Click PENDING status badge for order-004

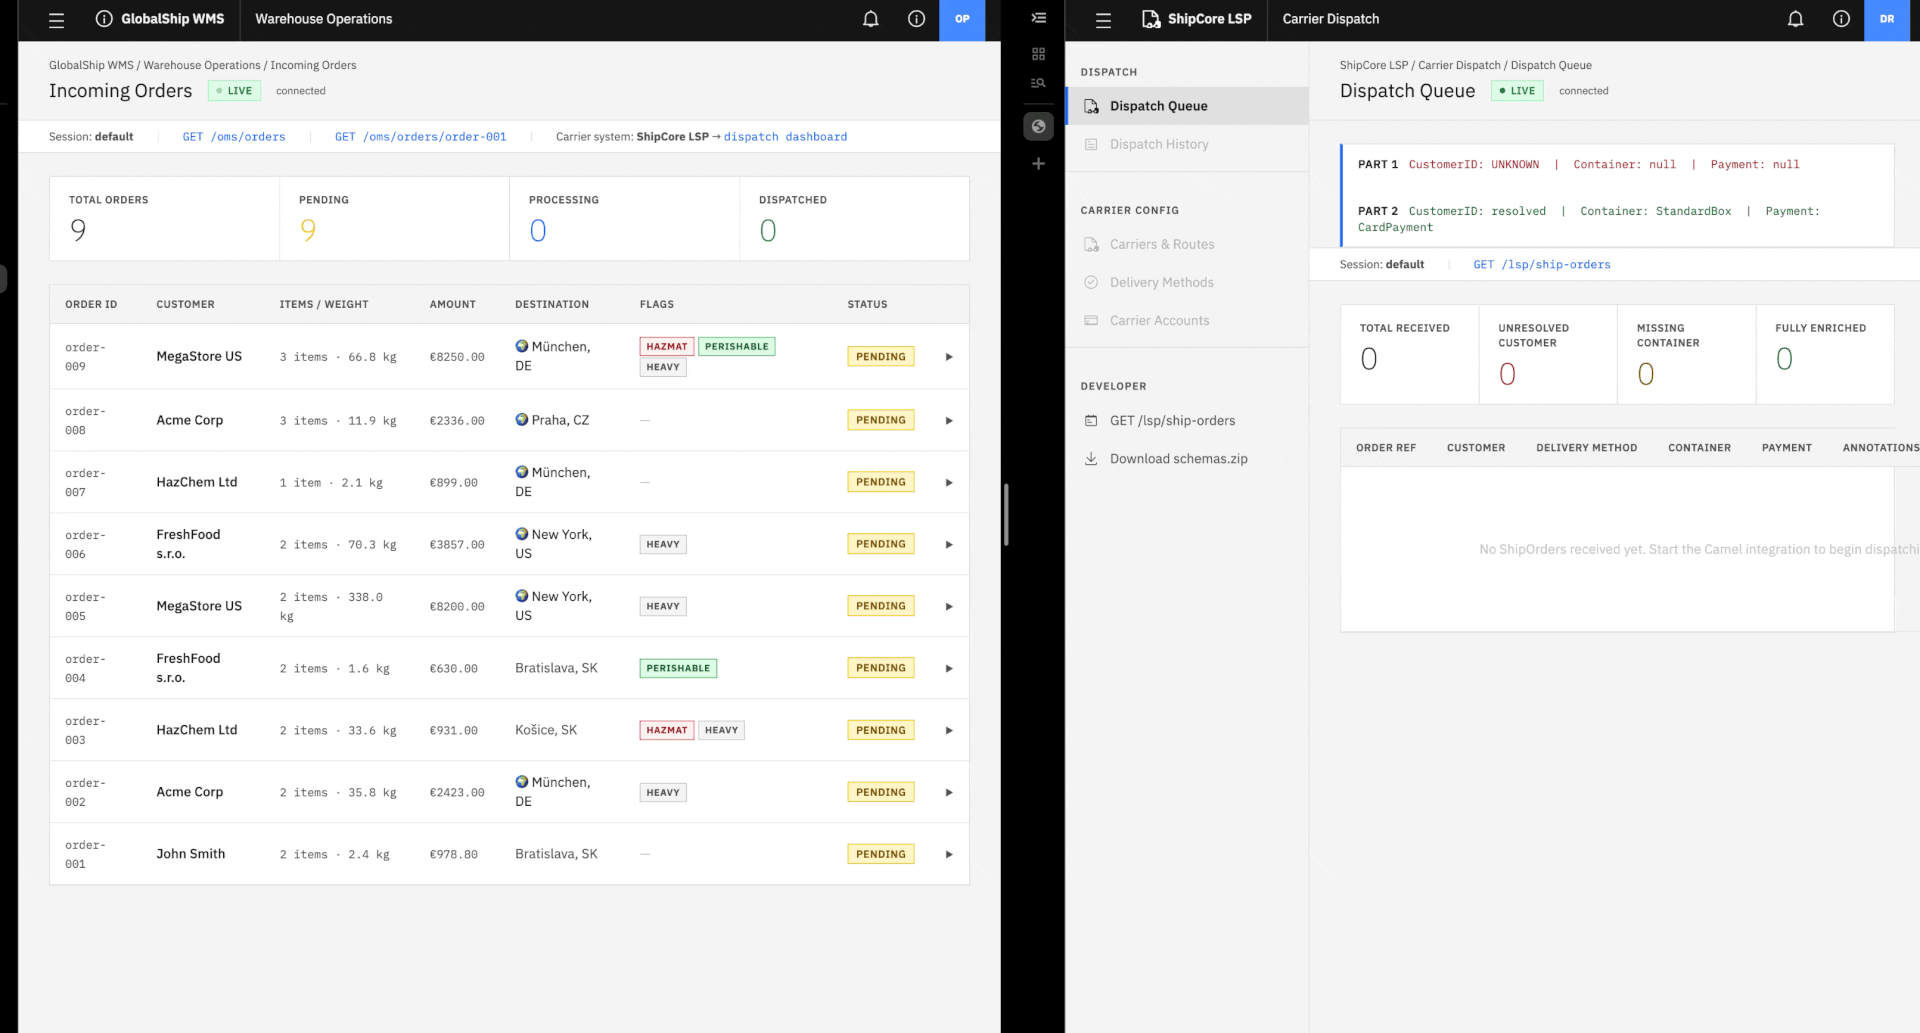coord(880,668)
